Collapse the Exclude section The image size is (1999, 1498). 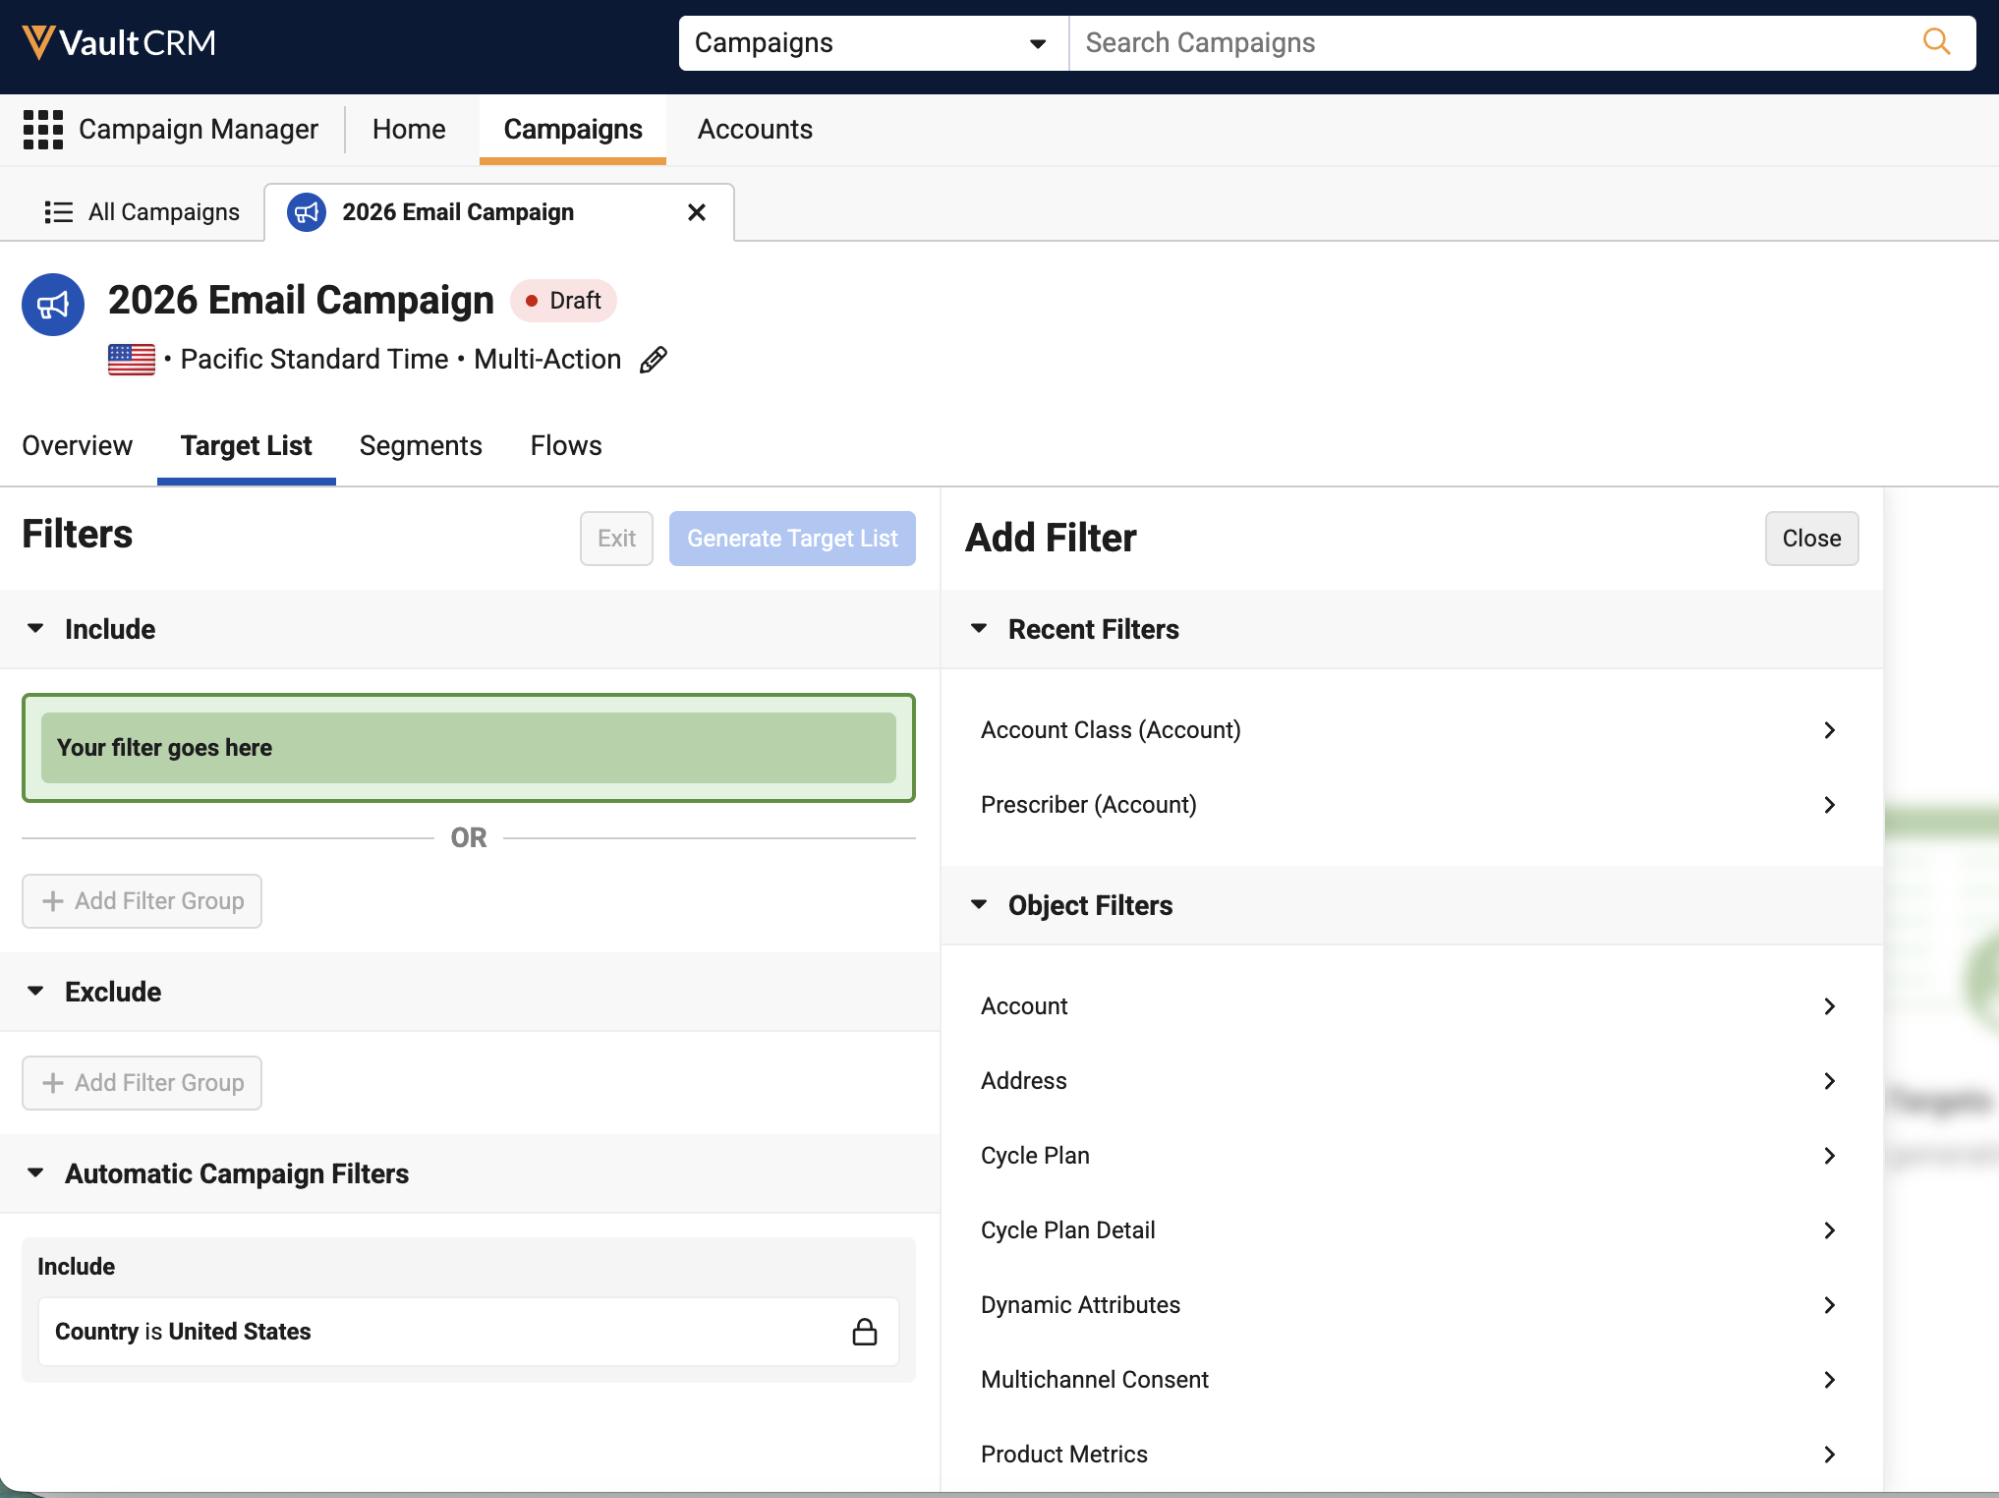coord(35,991)
